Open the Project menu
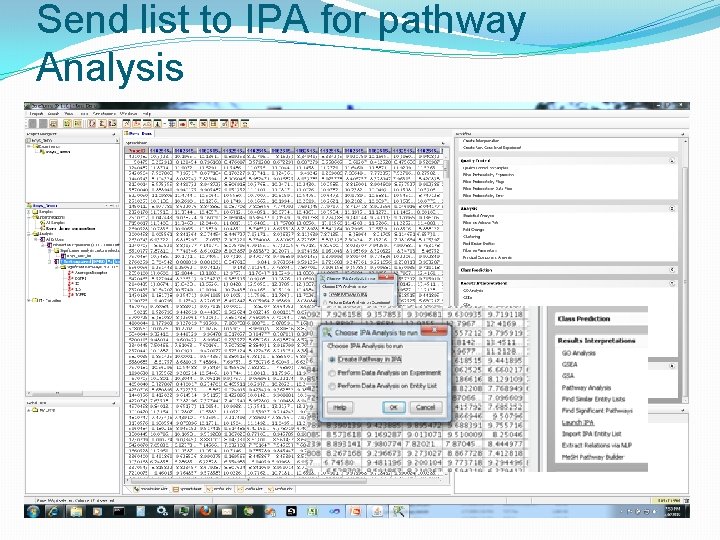This screenshot has height=540, width=720. tap(36, 113)
